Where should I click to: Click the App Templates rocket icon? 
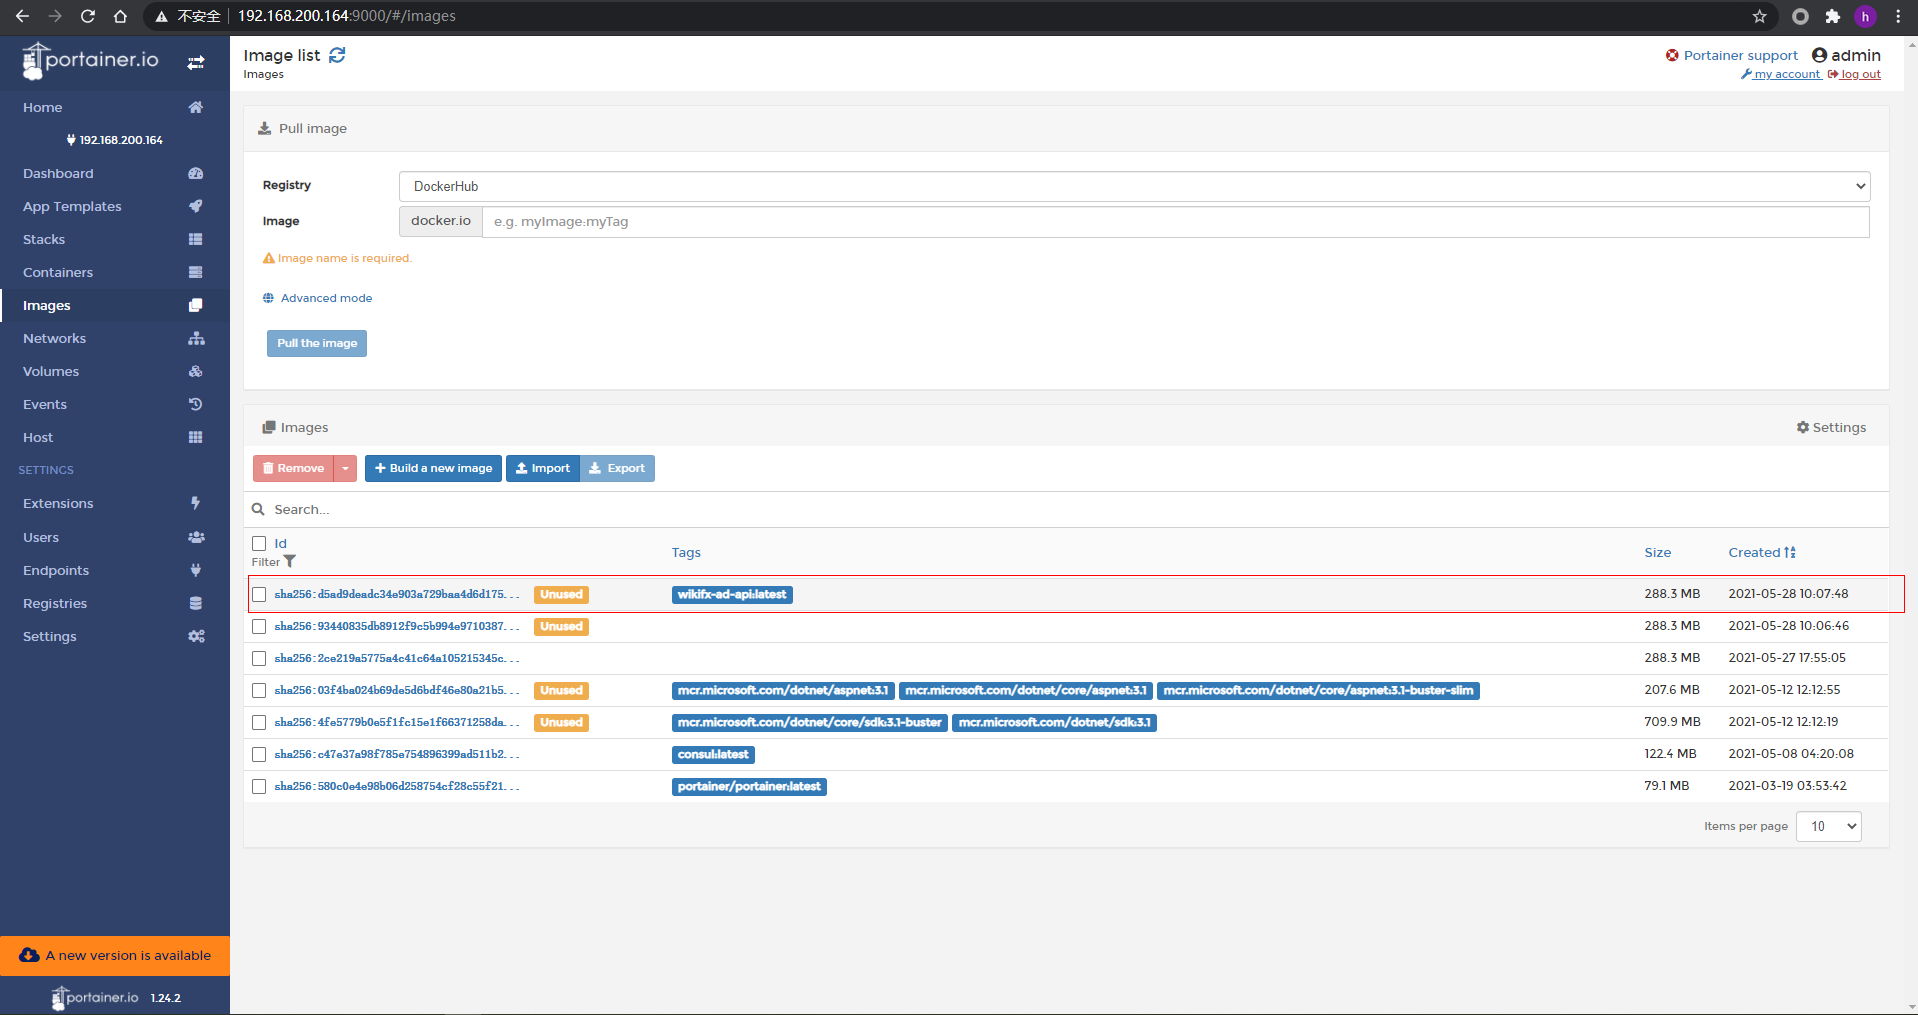(196, 206)
